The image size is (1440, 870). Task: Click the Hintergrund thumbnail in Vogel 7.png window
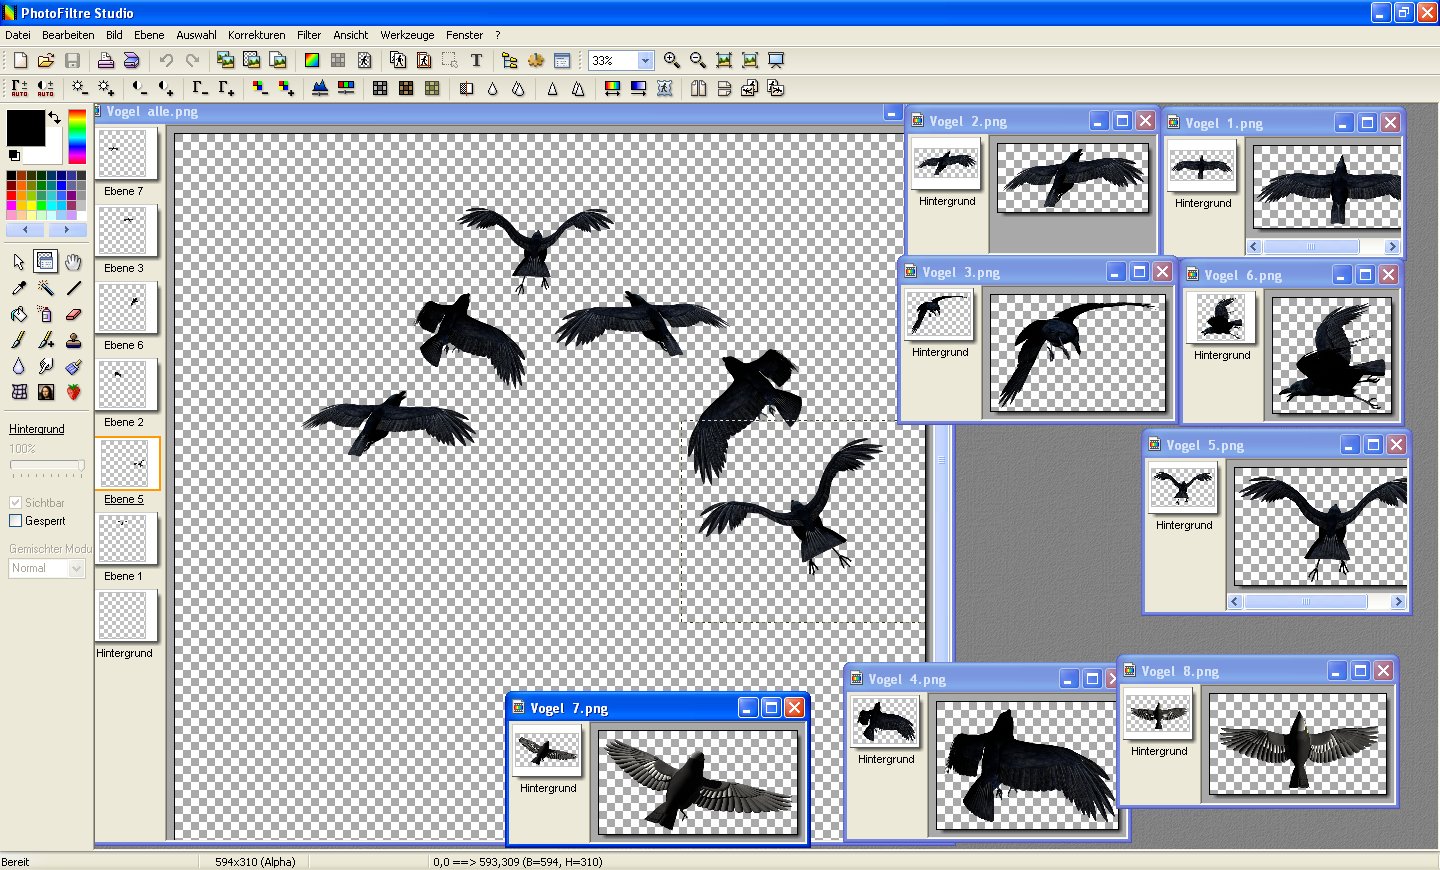point(547,752)
